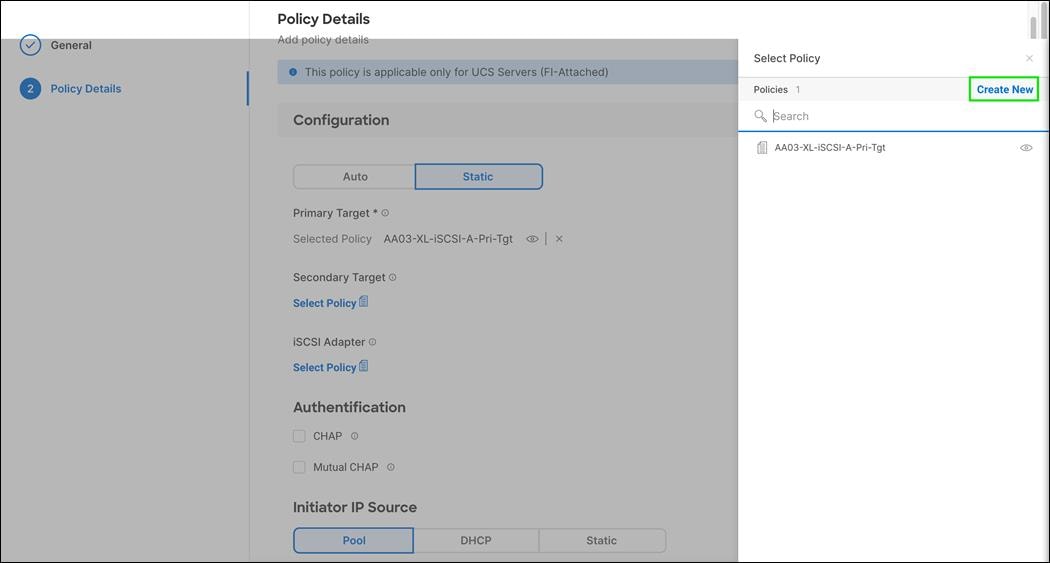Screen dimensions: 1050x563
Task: Click the General step checkmark icon
Action: 30,45
